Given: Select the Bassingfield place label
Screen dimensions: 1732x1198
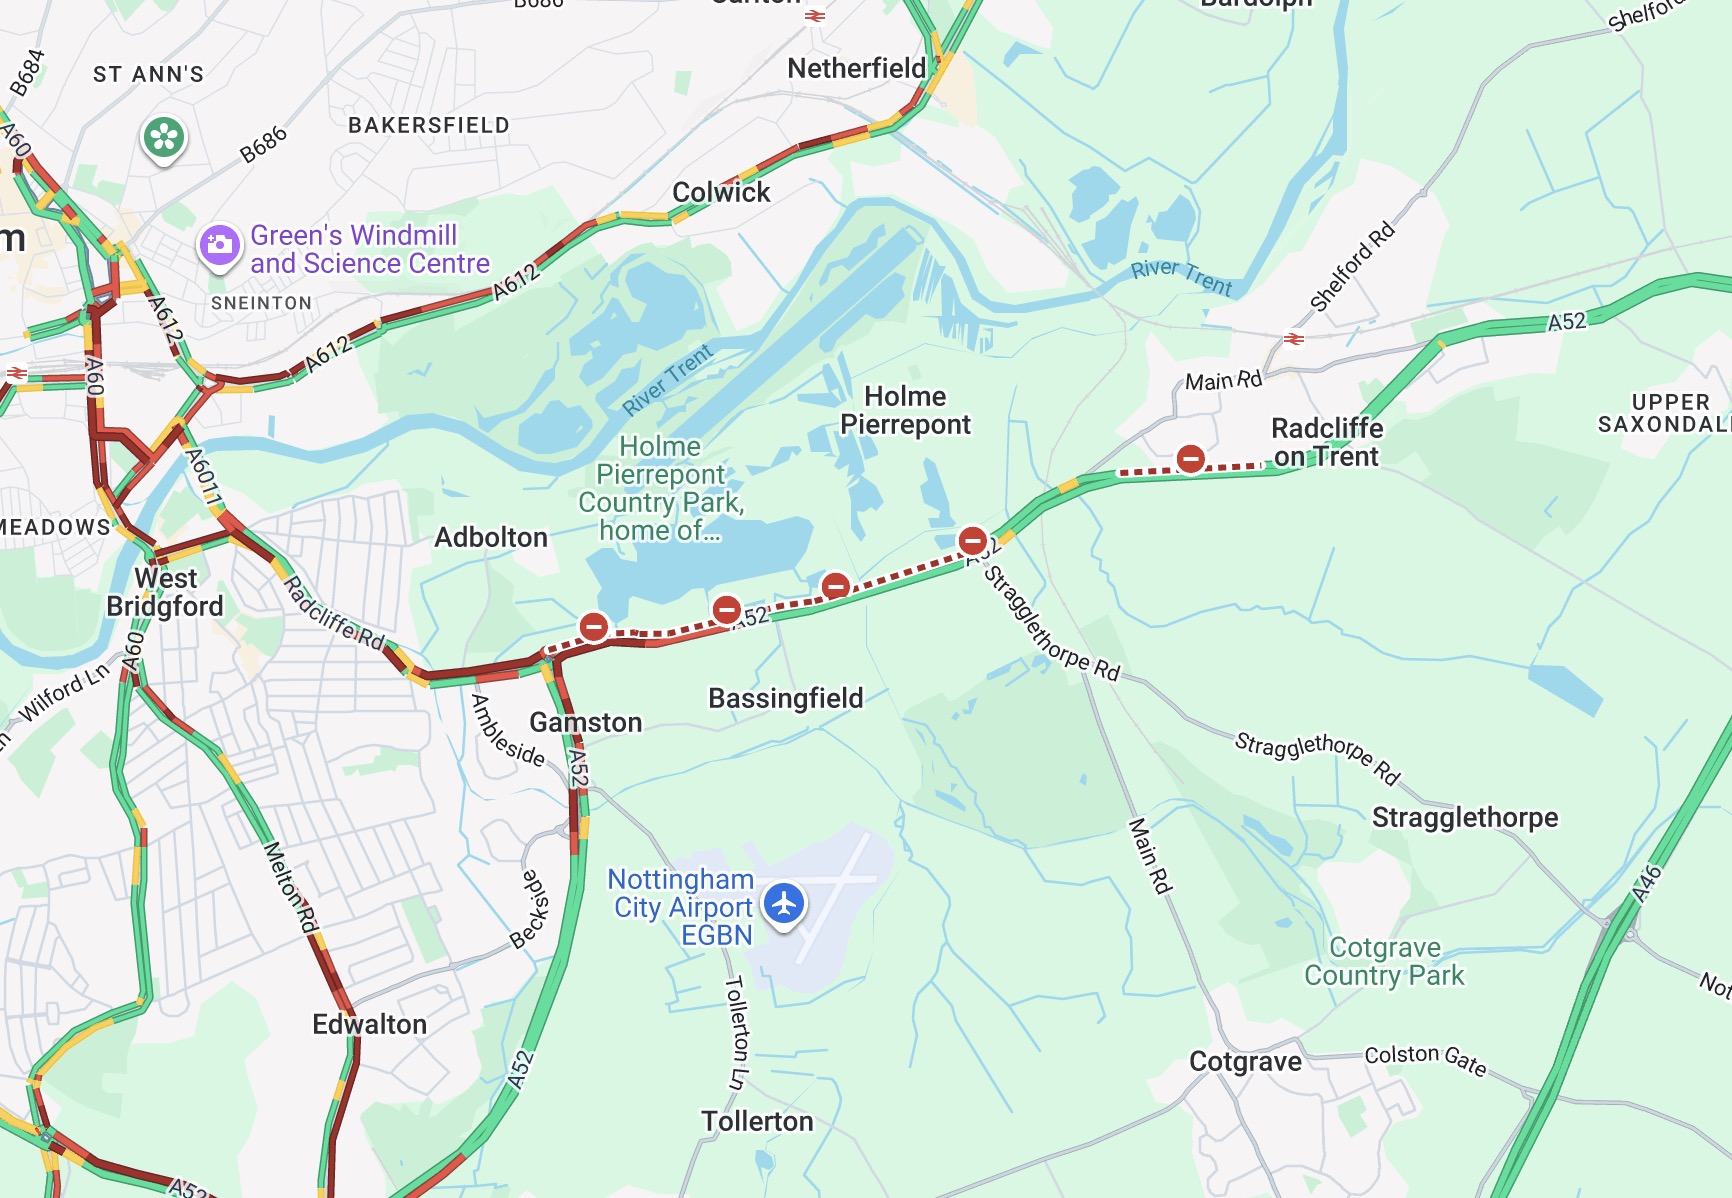Looking at the screenshot, I should pos(785,698).
